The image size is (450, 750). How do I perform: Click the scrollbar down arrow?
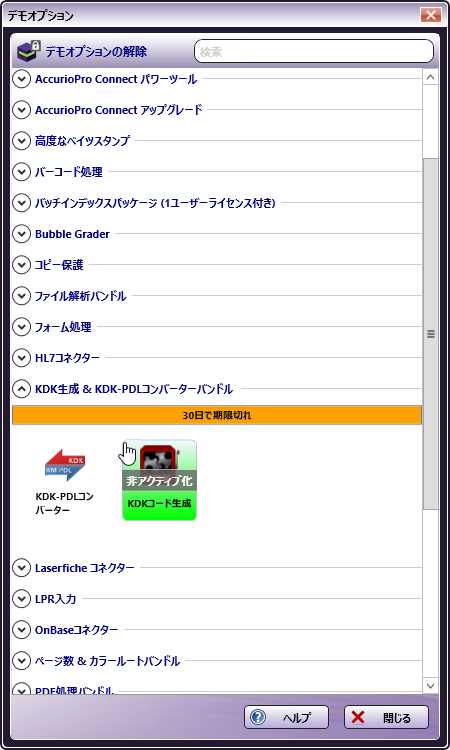pos(430,685)
